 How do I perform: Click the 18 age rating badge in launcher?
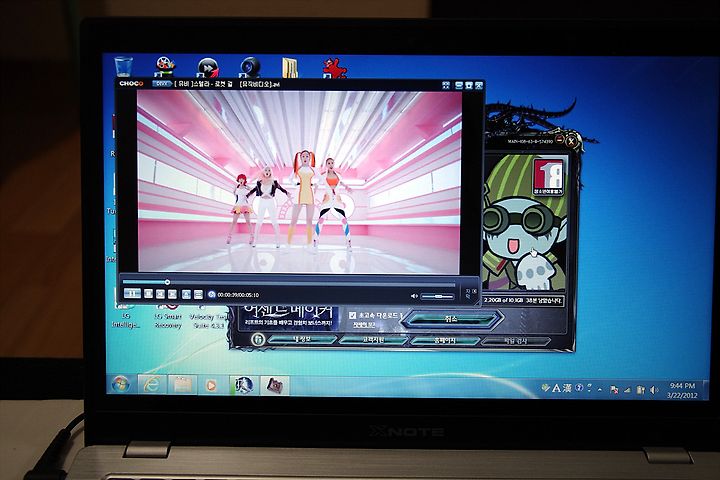coord(548,176)
